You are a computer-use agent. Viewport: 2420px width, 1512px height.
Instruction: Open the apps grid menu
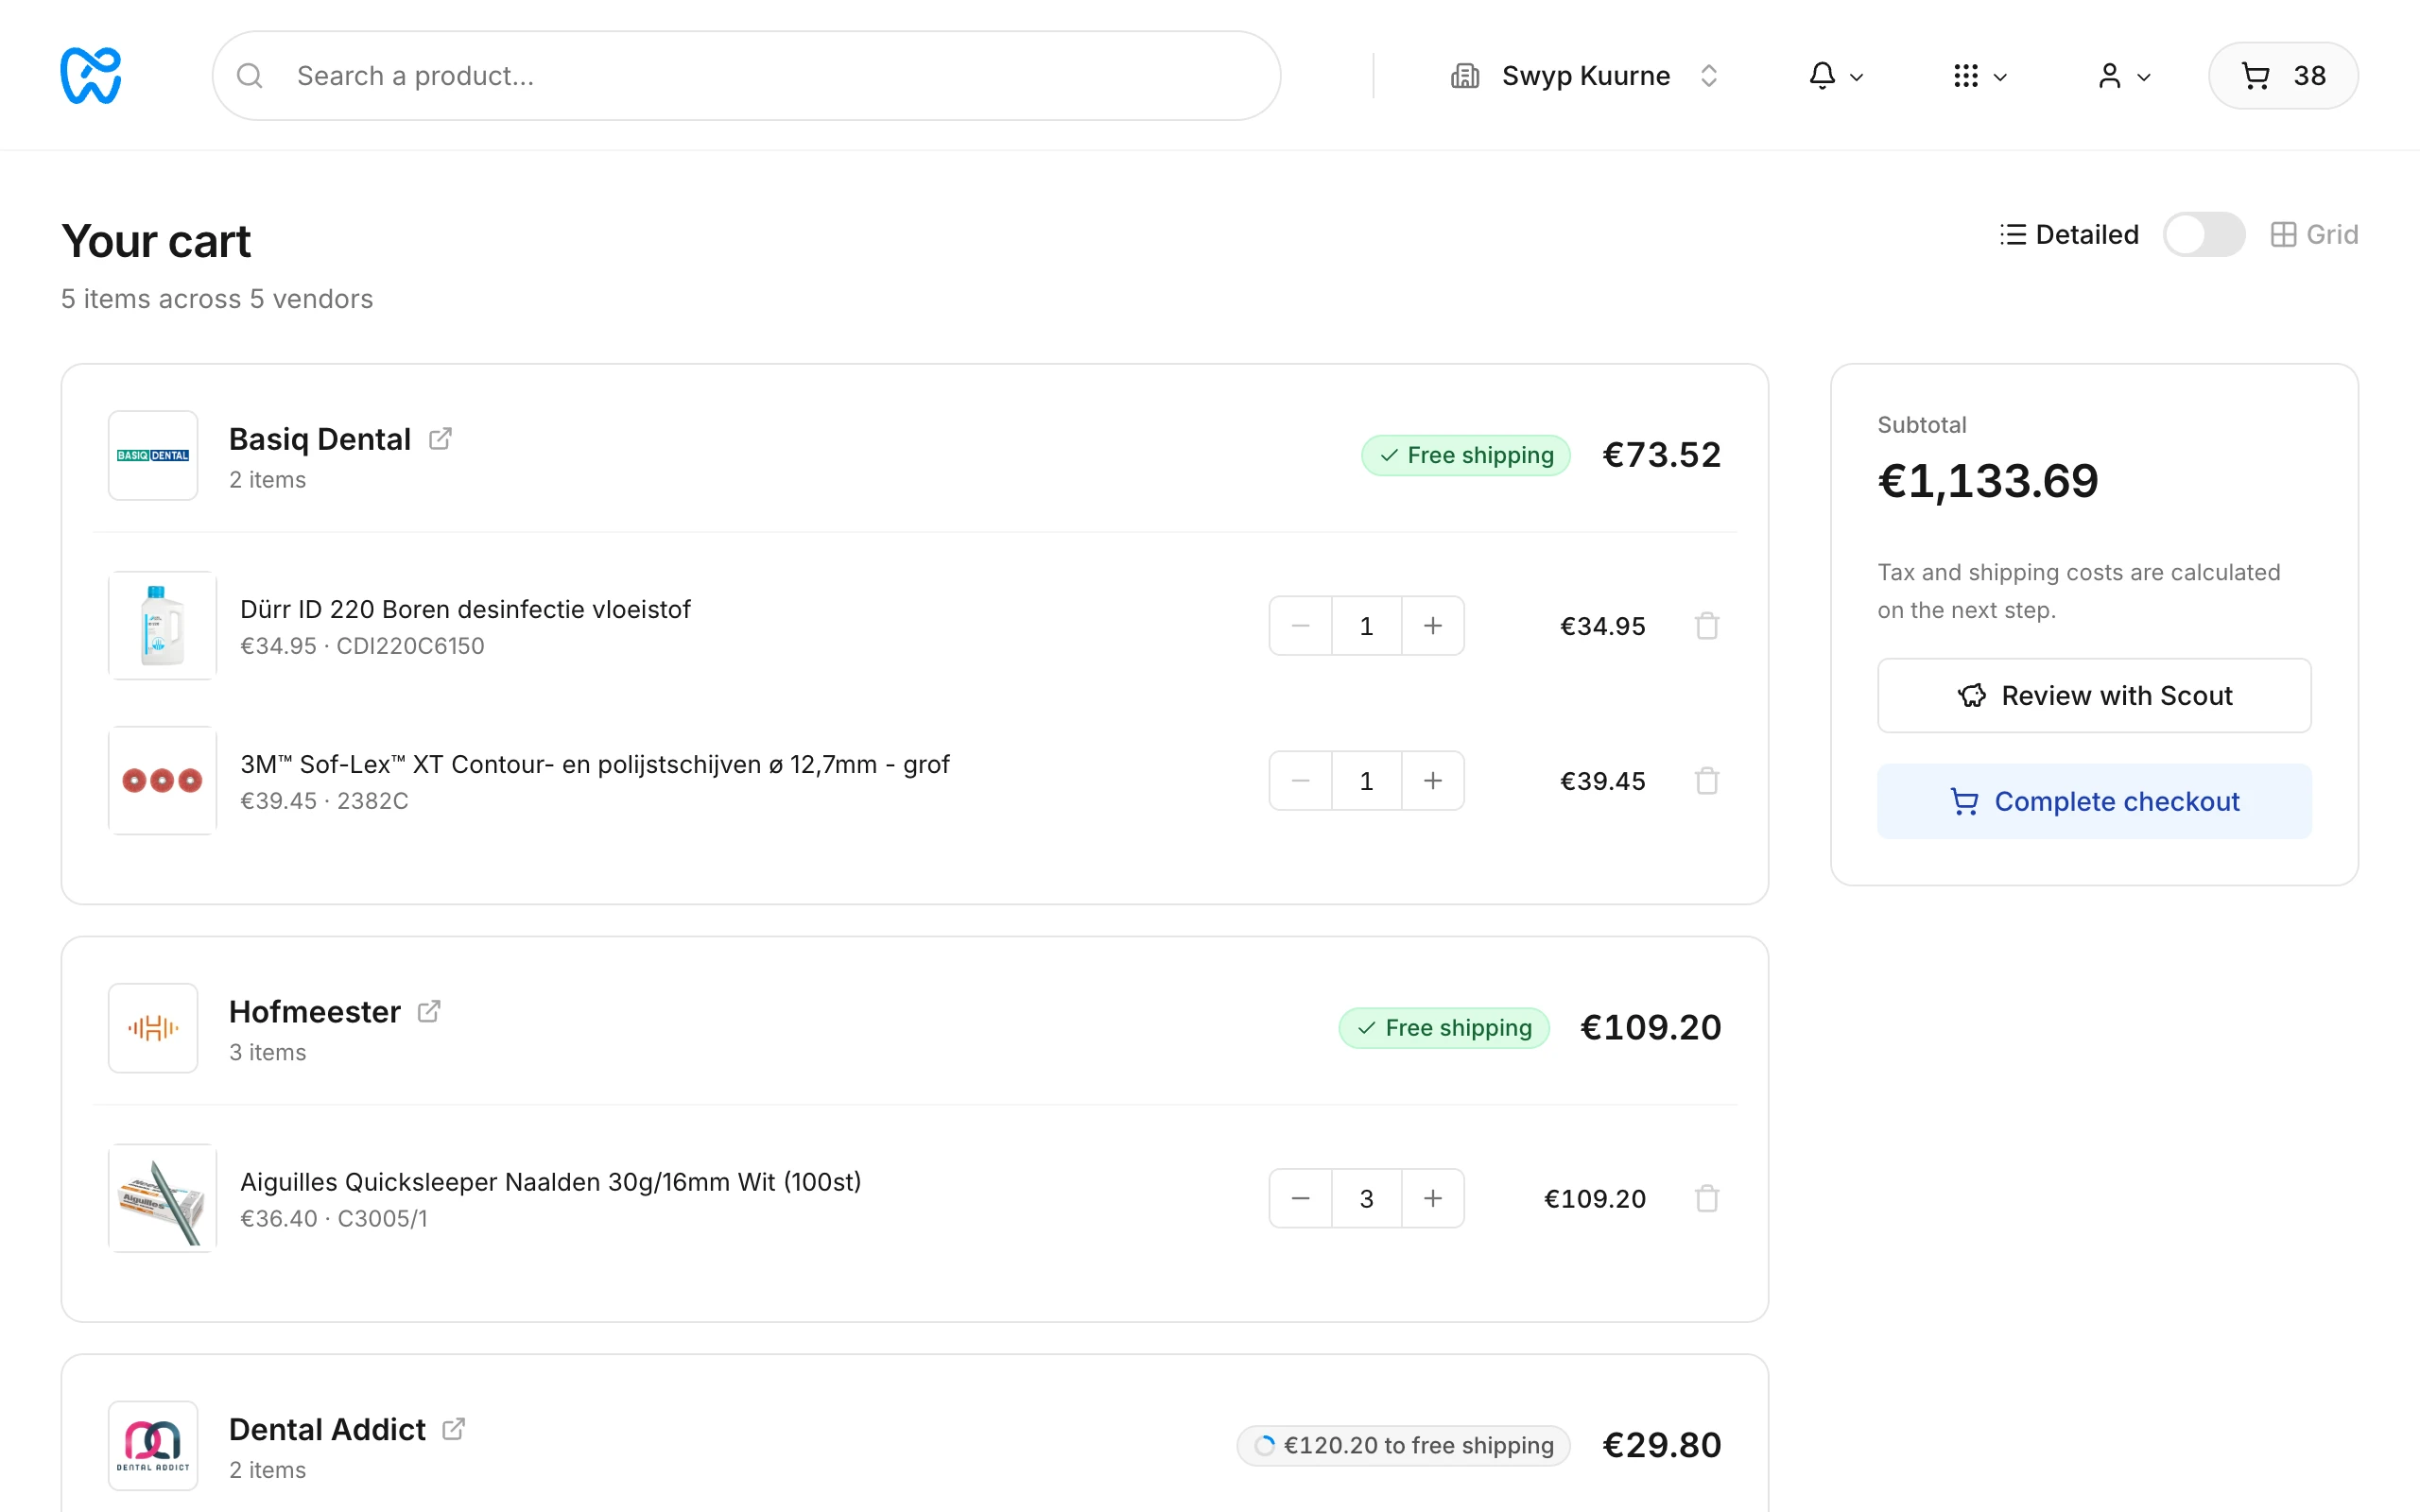click(1979, 76)
